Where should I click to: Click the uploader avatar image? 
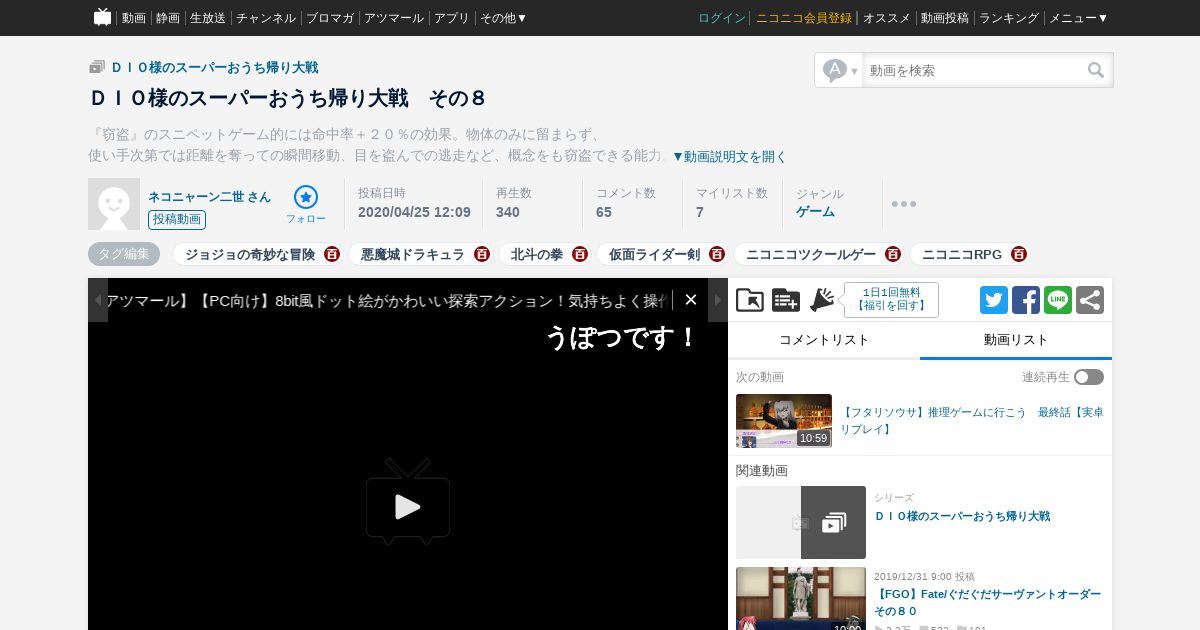114,204
